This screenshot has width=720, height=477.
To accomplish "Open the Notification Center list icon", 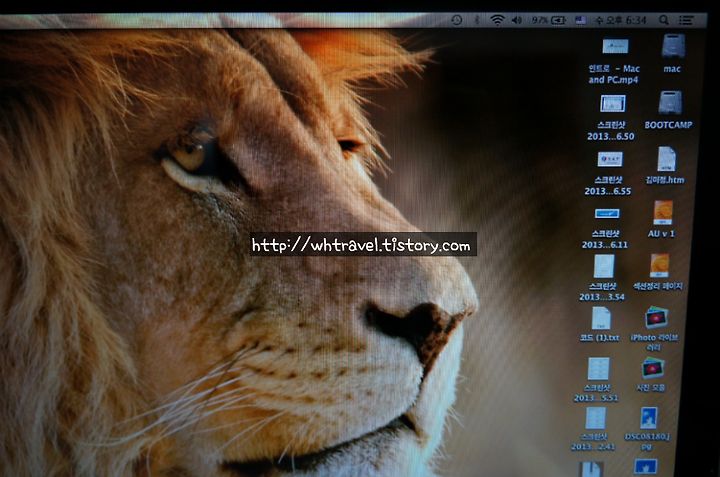I will 686,20.
